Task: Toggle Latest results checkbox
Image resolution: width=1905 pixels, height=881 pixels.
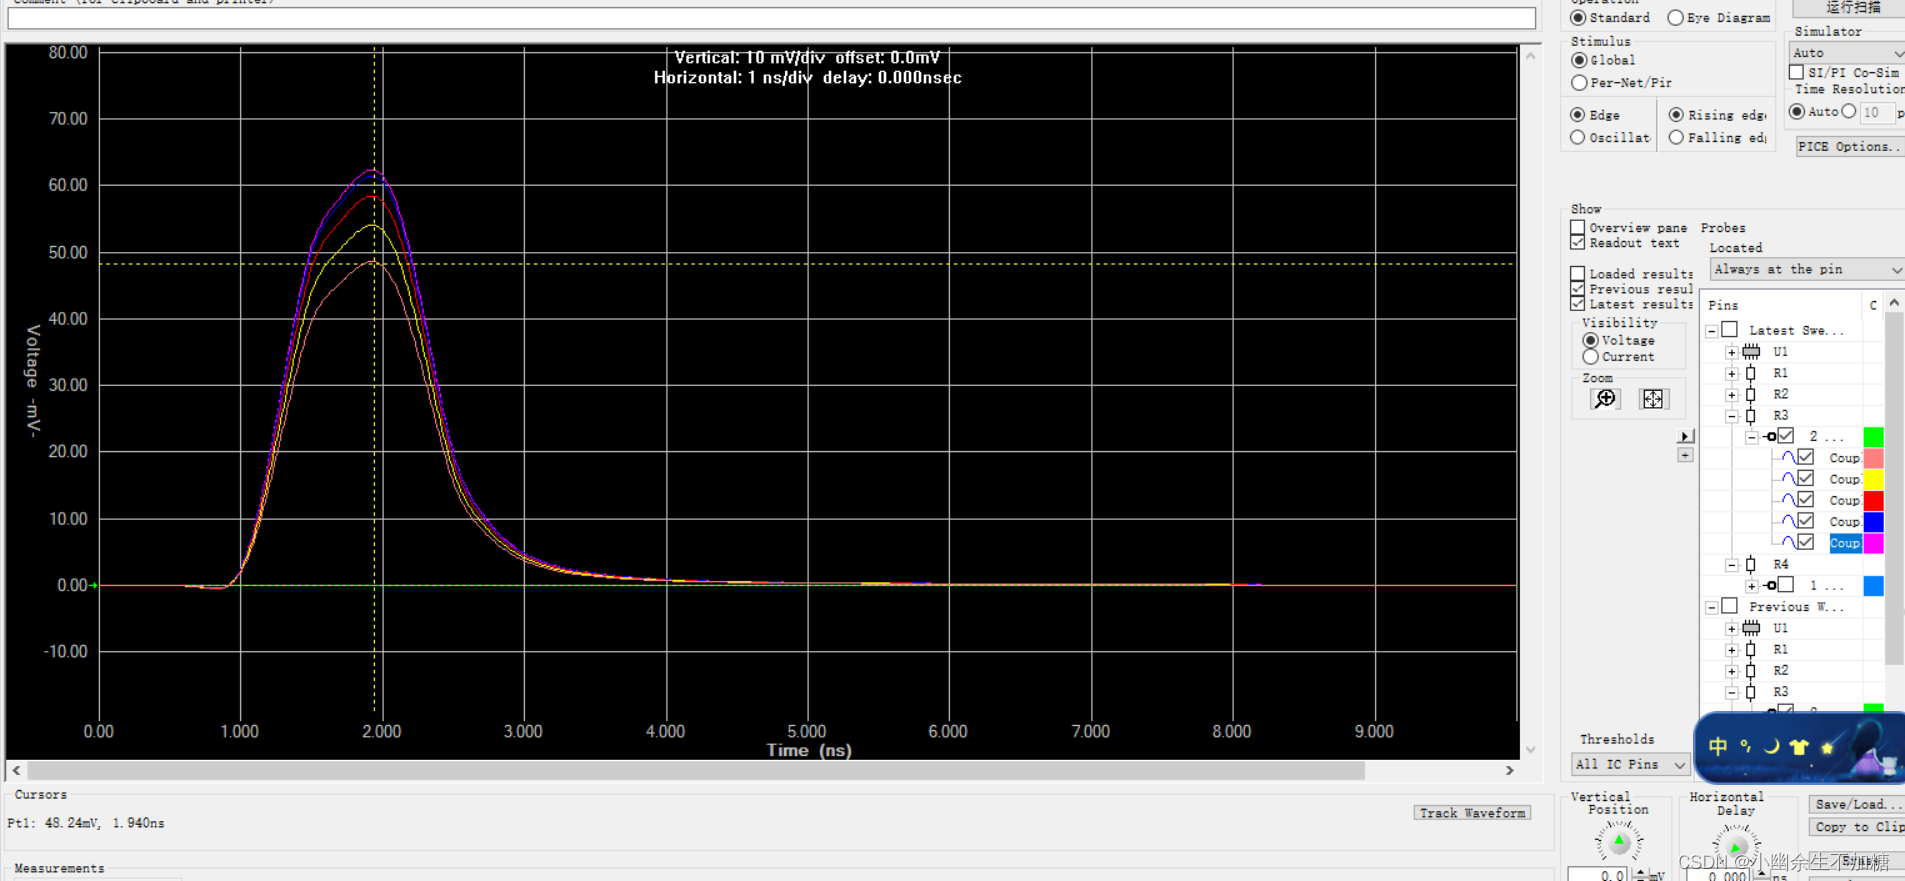Action: (1578, 303)
